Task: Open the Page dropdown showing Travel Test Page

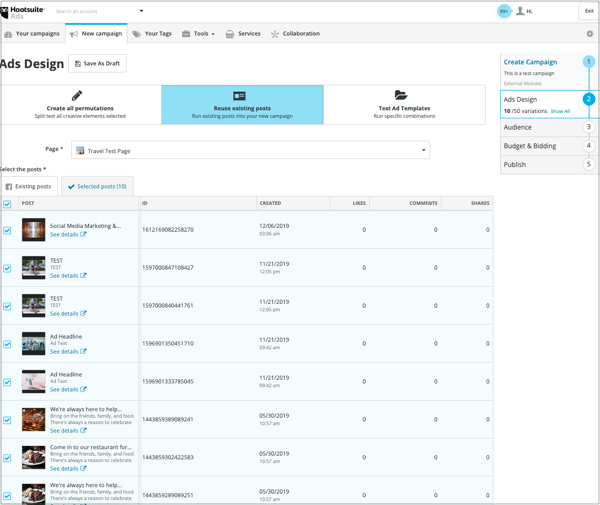Action: (x=251, y=150)
